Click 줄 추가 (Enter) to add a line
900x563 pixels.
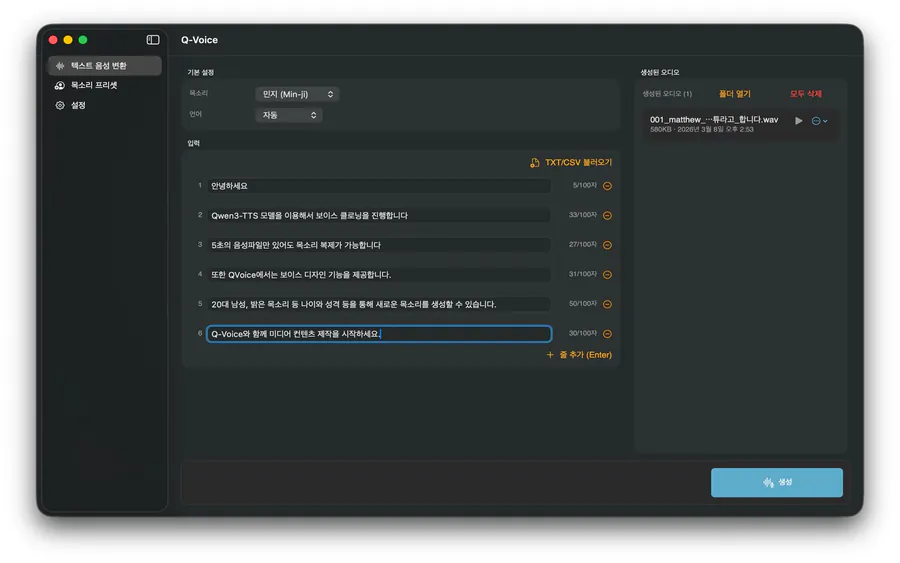[579, 355]
